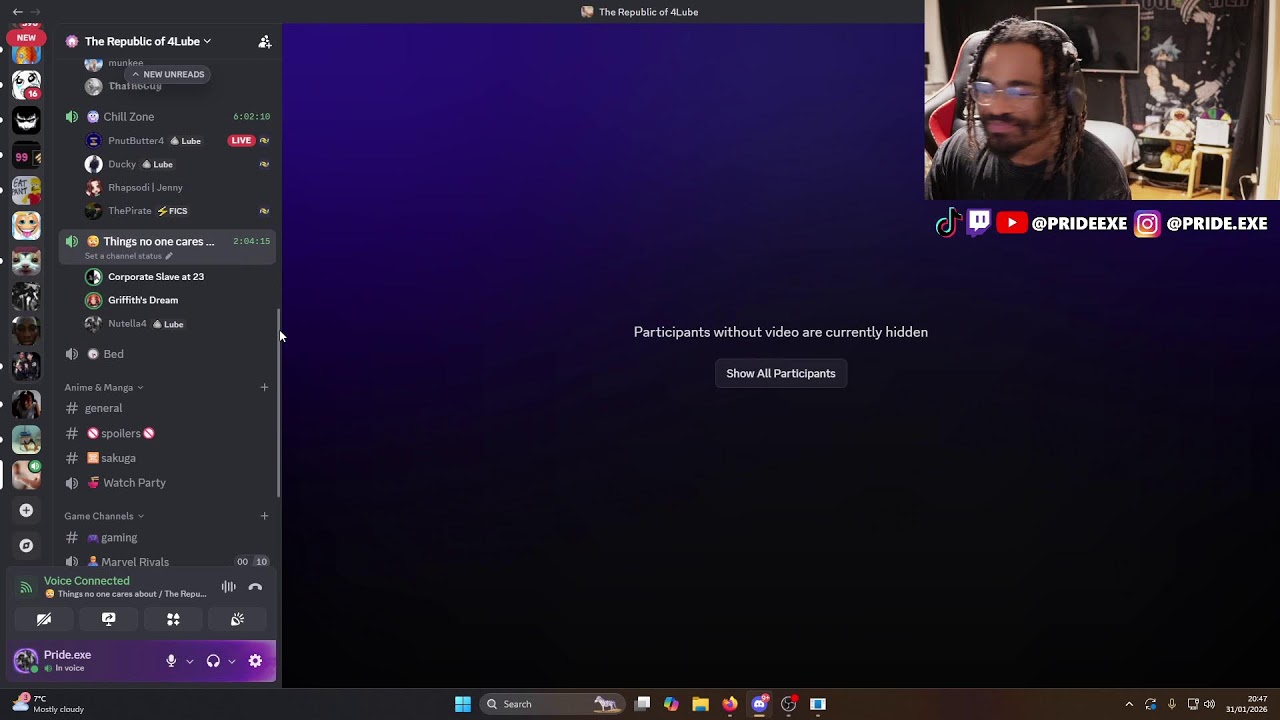Collapse the Game Channels category

coord(104,516)
